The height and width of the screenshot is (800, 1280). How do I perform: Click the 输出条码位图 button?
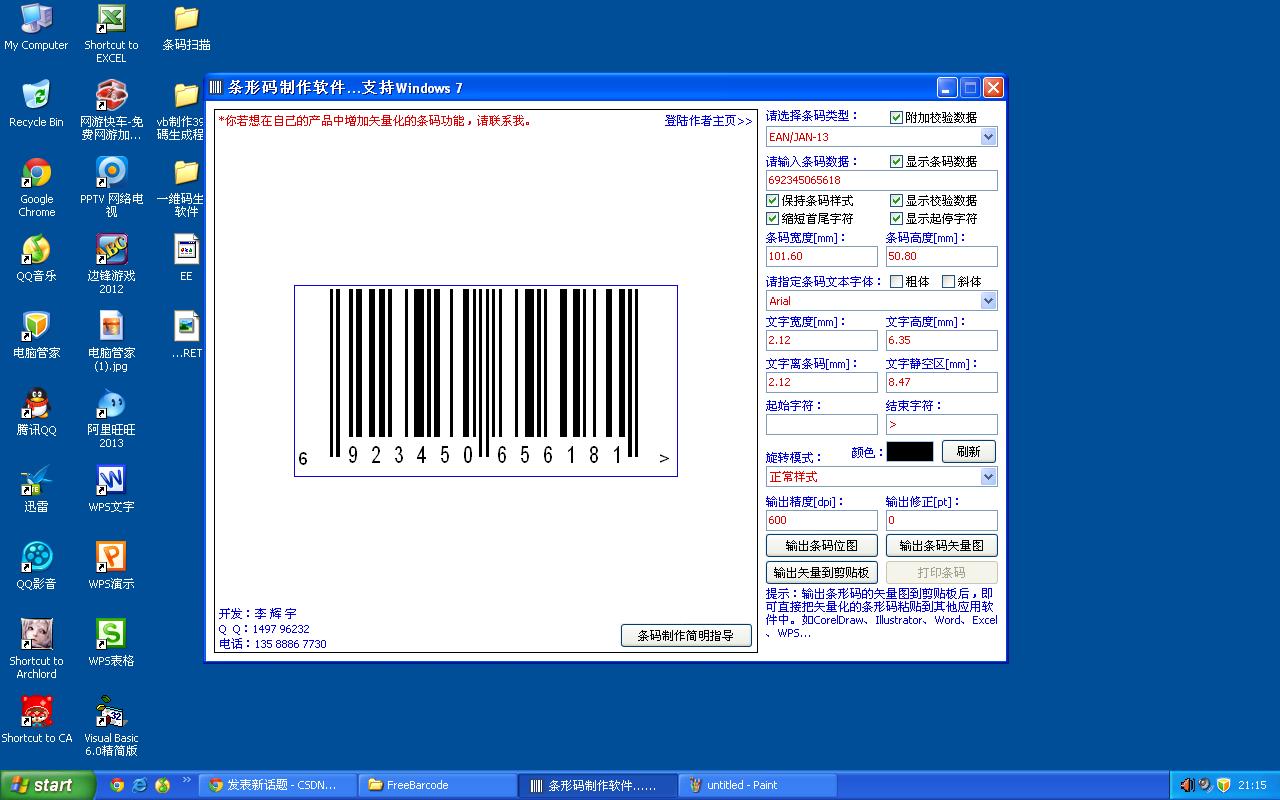click(x=822, y=546)
